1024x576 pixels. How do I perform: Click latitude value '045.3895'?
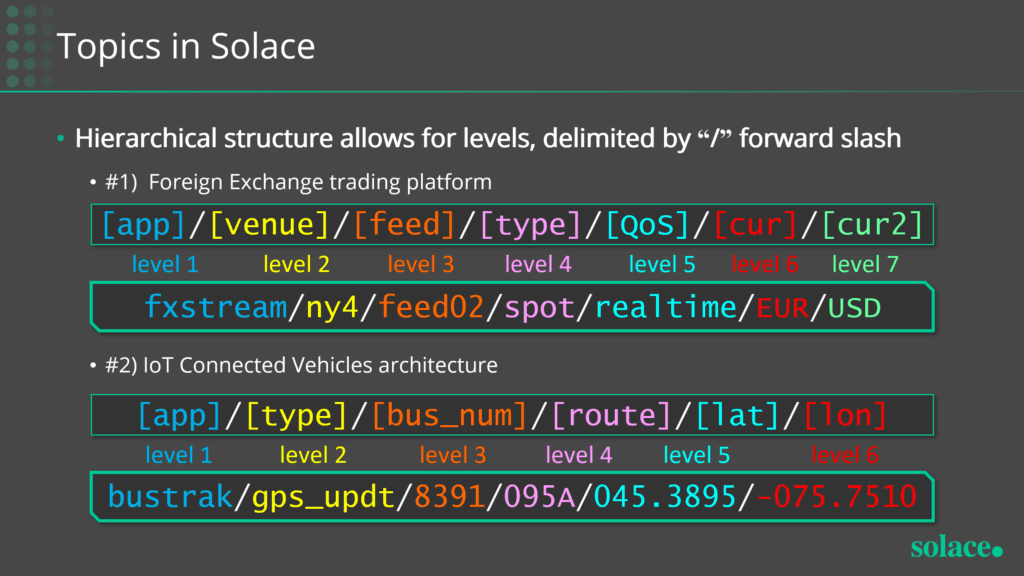click(665, 497)
